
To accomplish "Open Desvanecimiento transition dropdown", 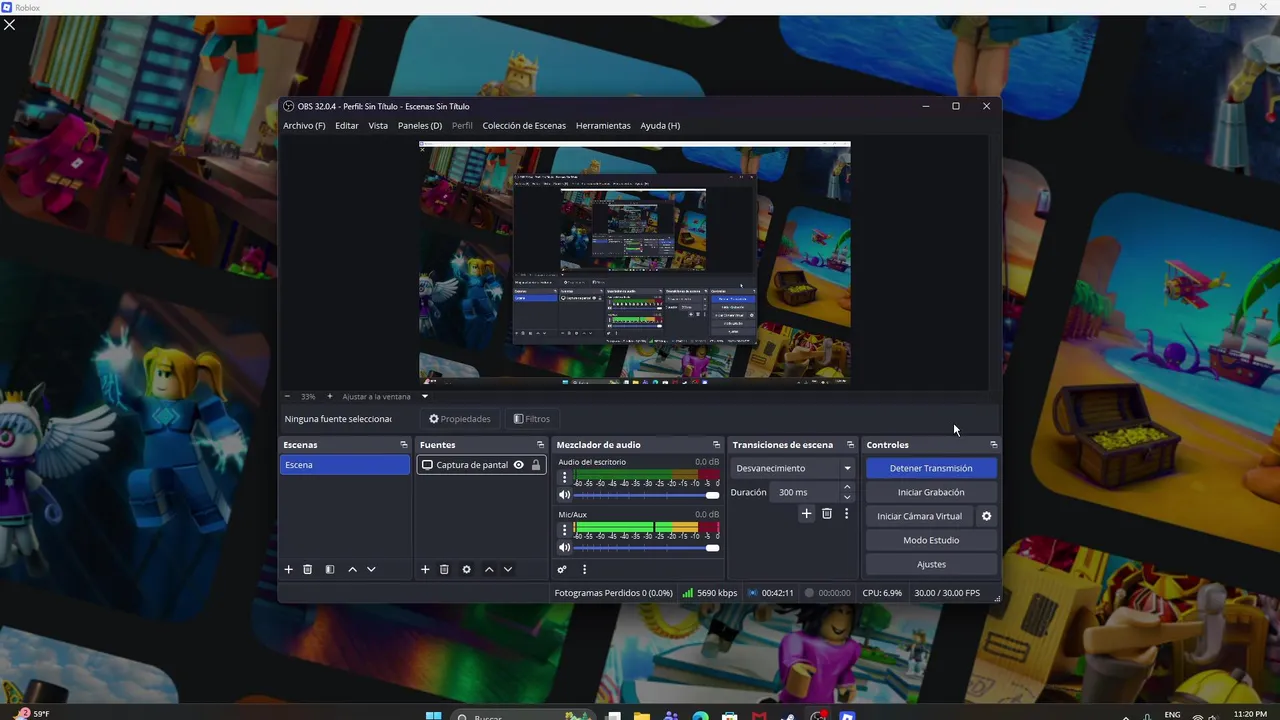I will pos(794,468).
